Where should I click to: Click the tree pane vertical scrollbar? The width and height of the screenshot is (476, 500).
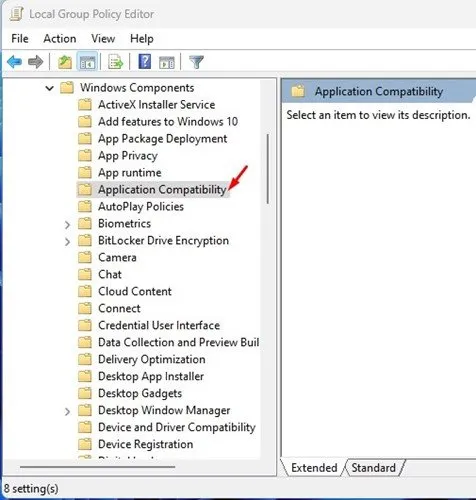click(268, 169)
